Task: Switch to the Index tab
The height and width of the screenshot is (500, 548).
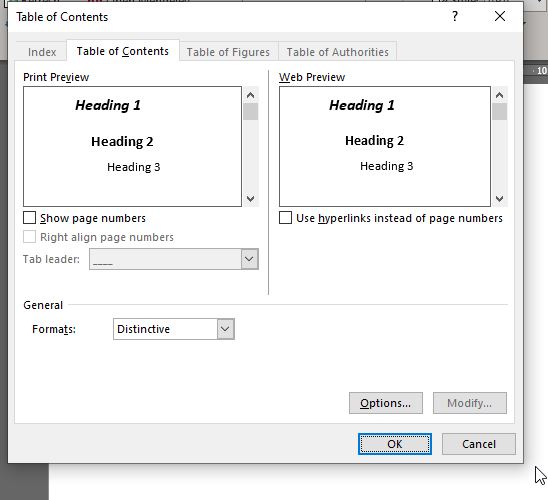Action: (x=42, y=52)
